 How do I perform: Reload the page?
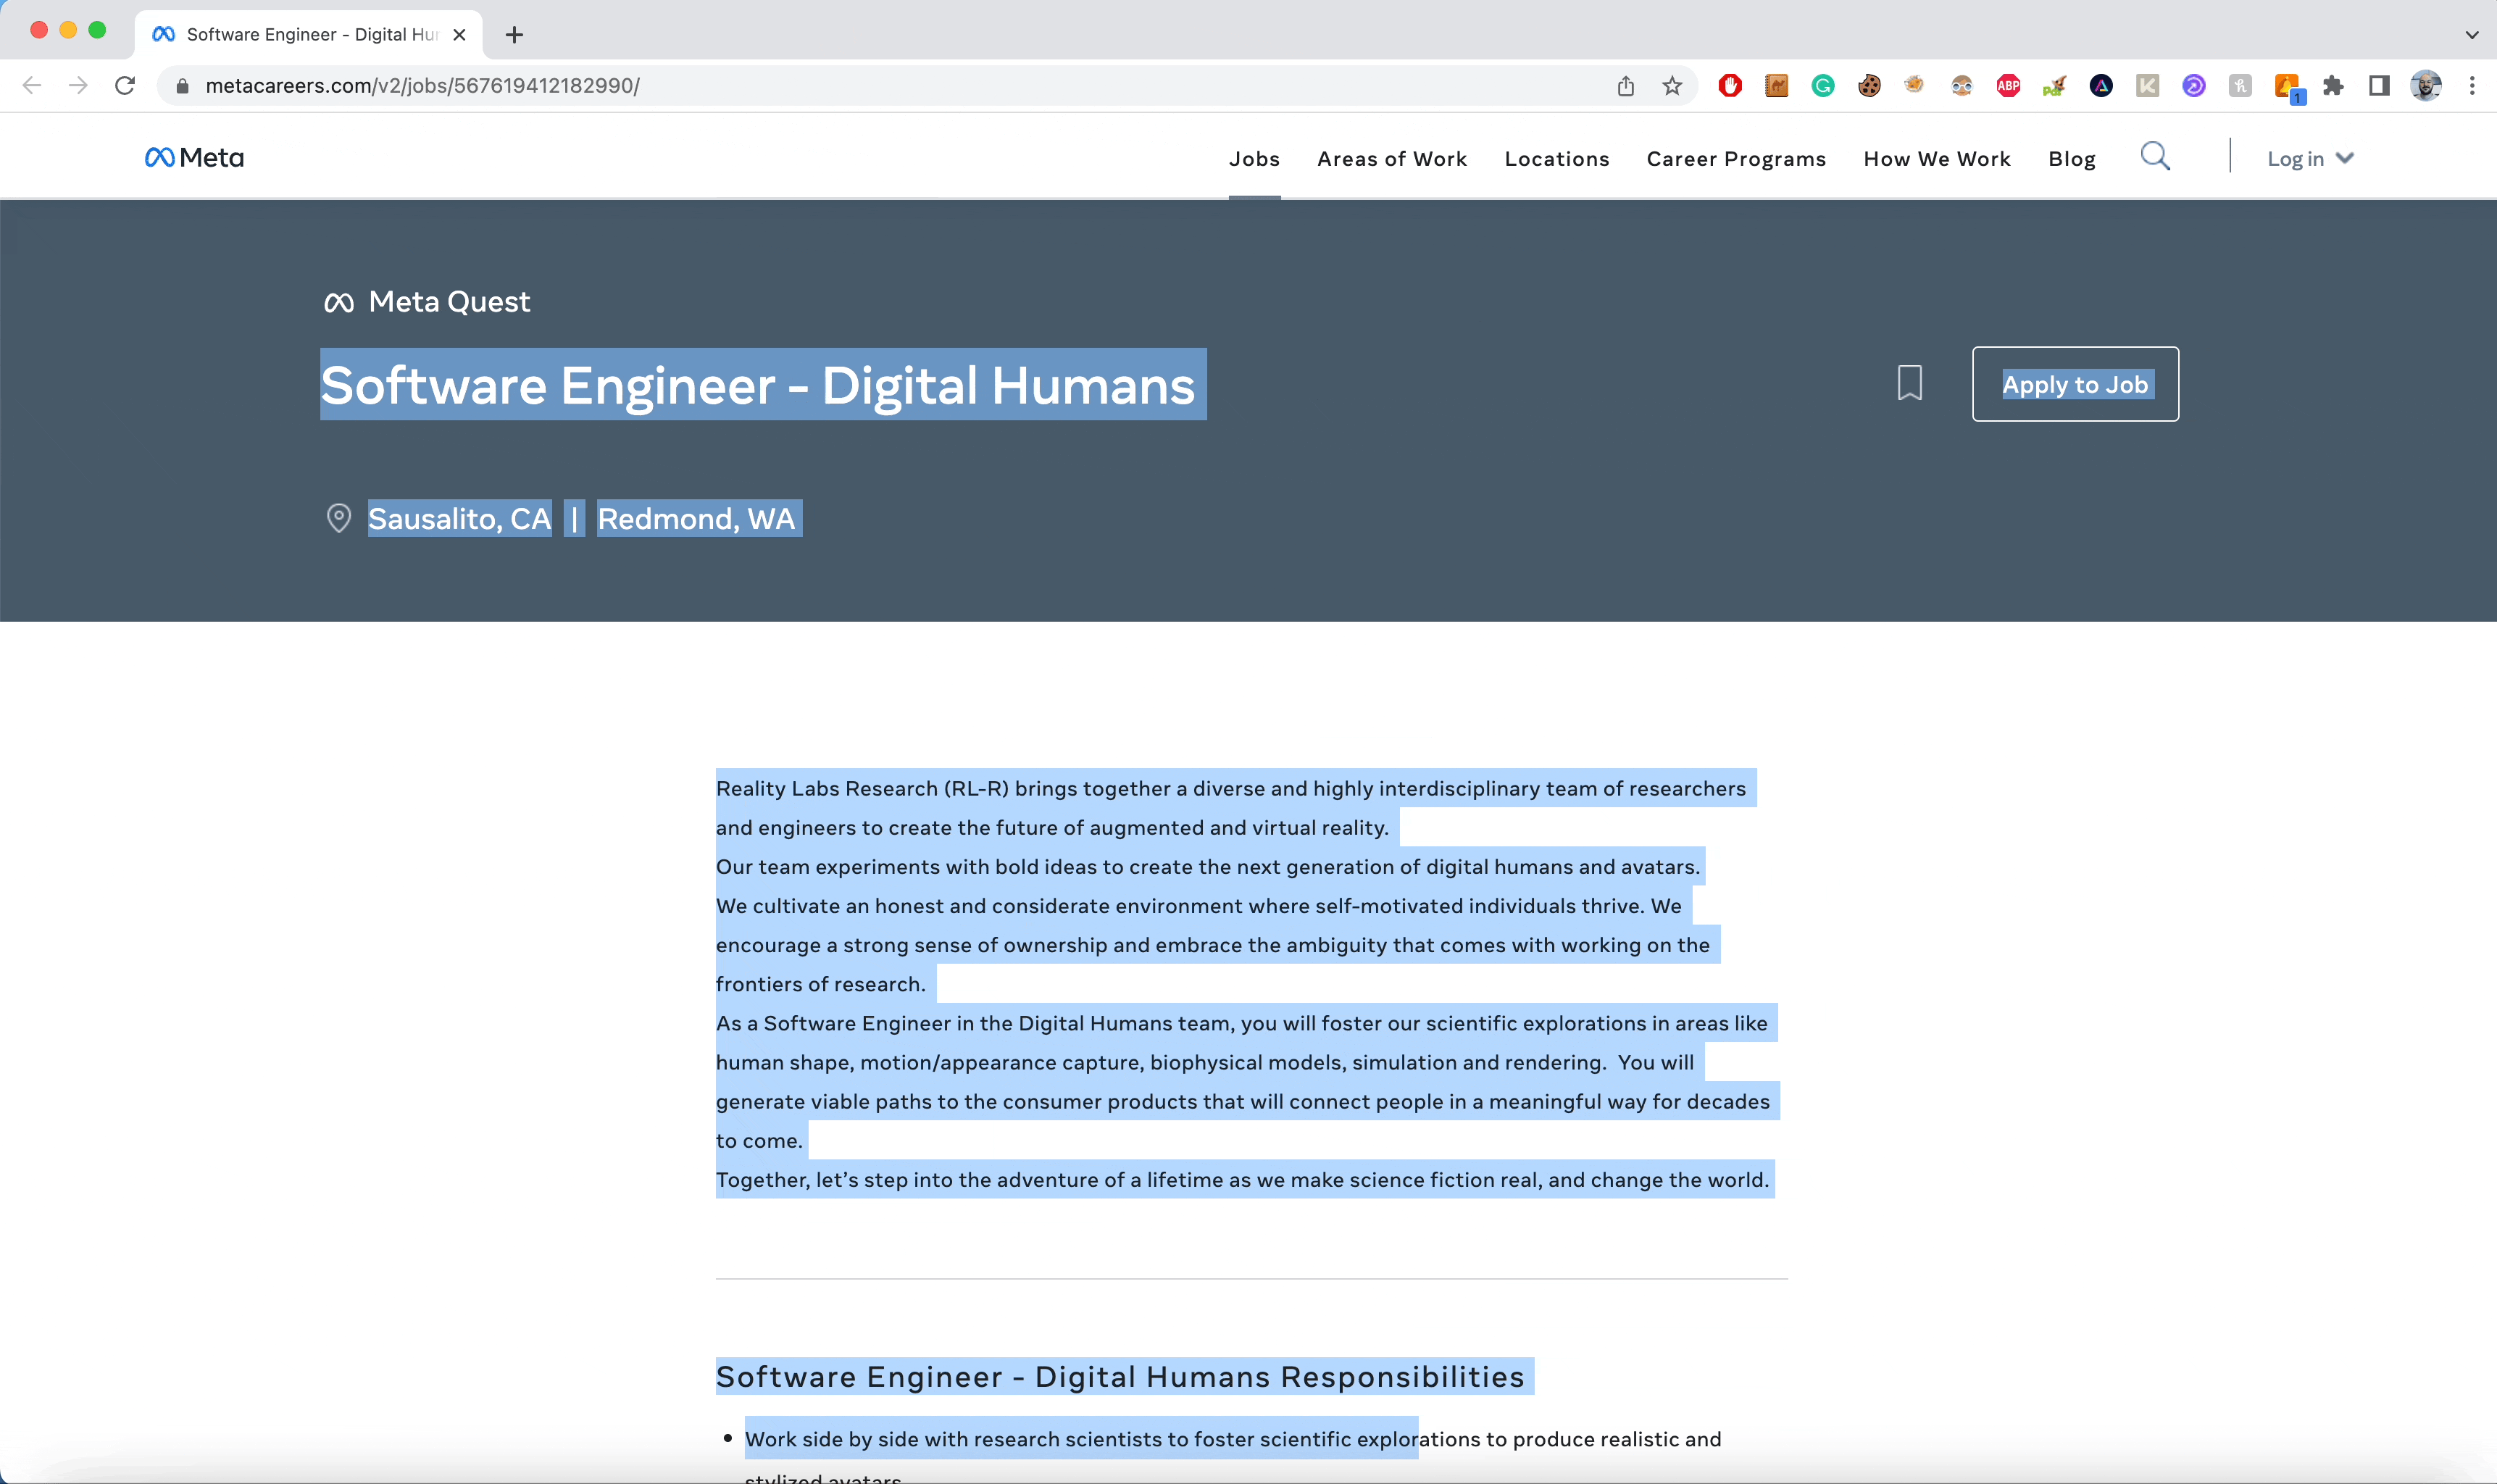coord(125,86)
